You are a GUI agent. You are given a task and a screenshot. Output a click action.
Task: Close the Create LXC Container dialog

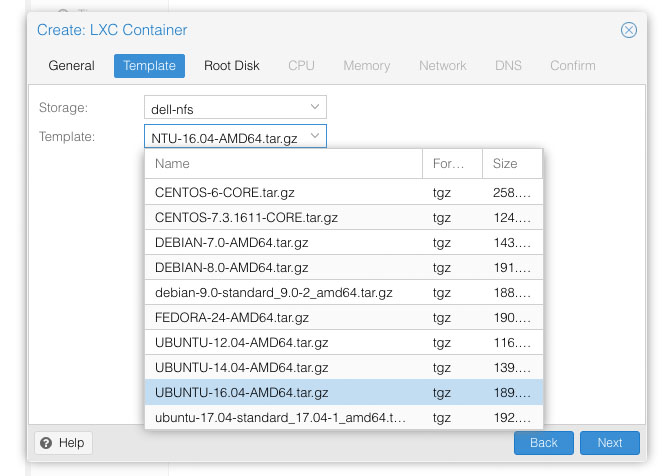[628, 30]
